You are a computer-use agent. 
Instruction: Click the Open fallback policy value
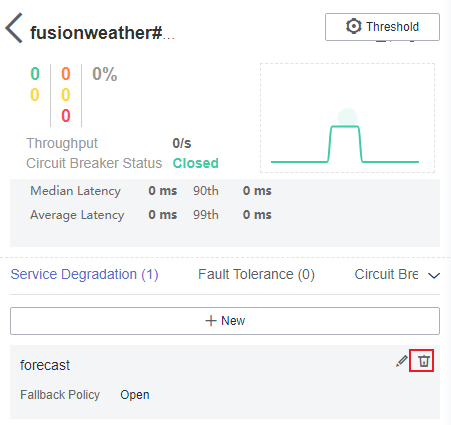point(135,395)
